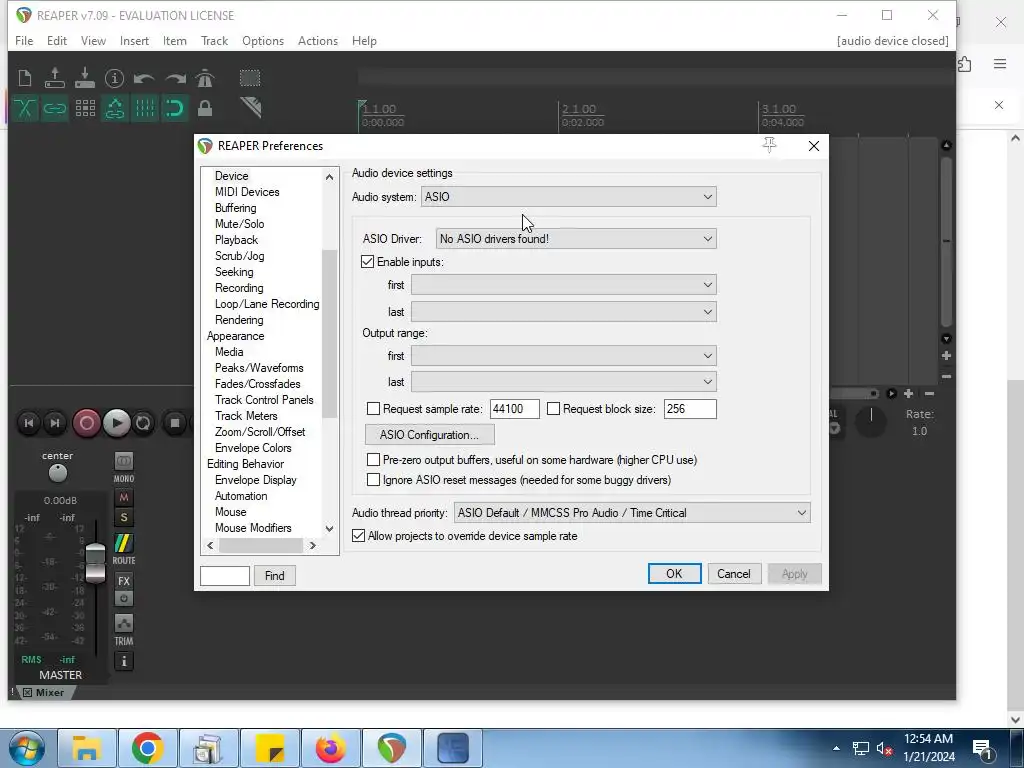The height and width of the screenshot is (768, 1024).
Task: Click the Redo toolbar icon
Action: (174, 78)
